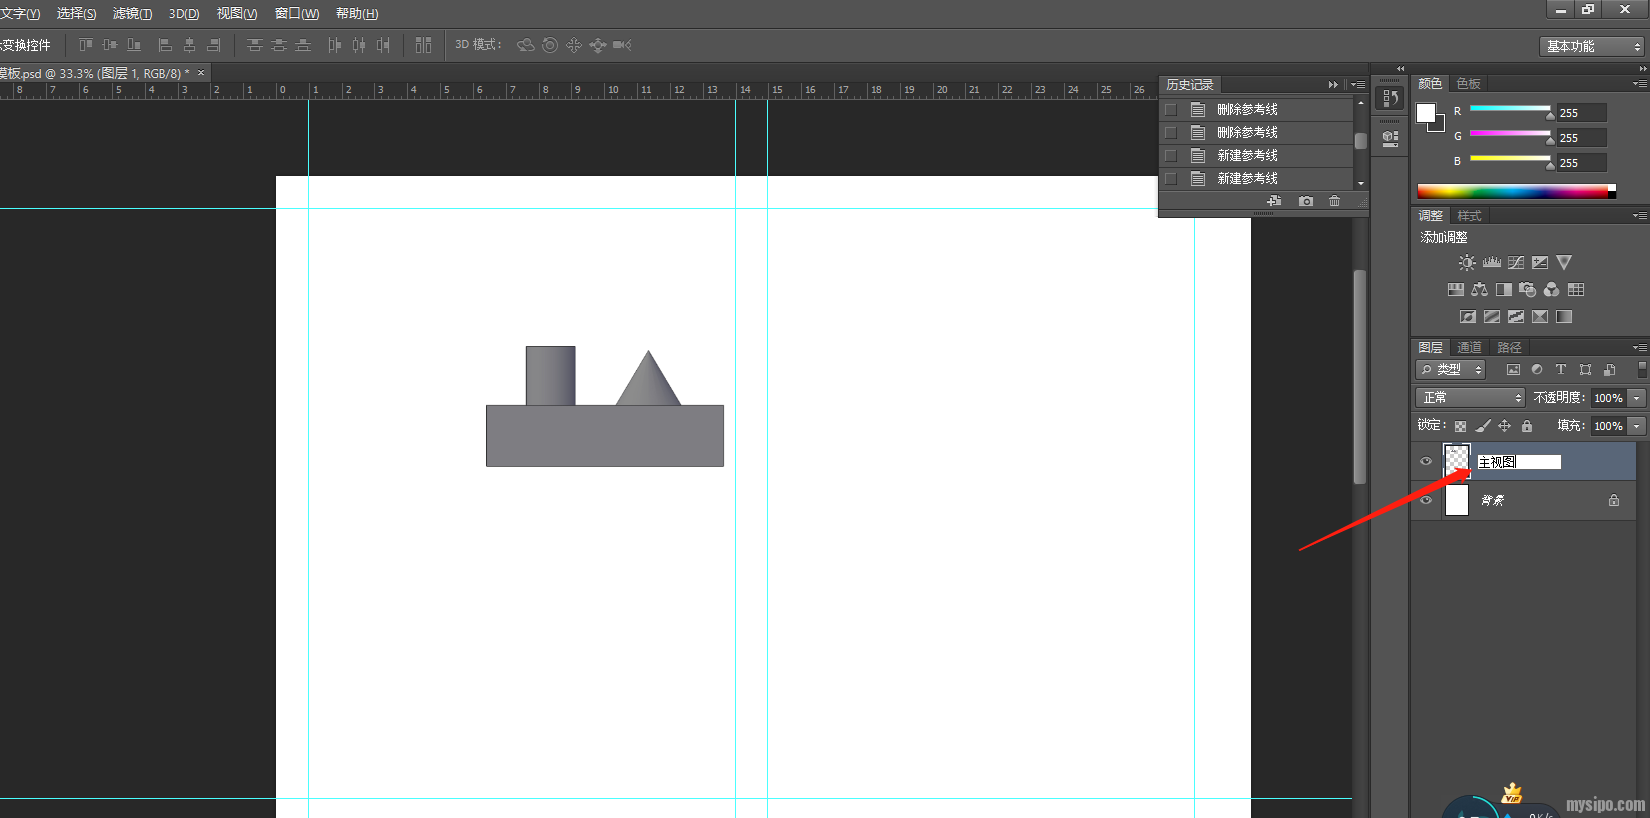This screenshot has height=818, width=1650.
Task: Open the blend mode dropdown showing 正常
Action: [x=1470, y=398]
